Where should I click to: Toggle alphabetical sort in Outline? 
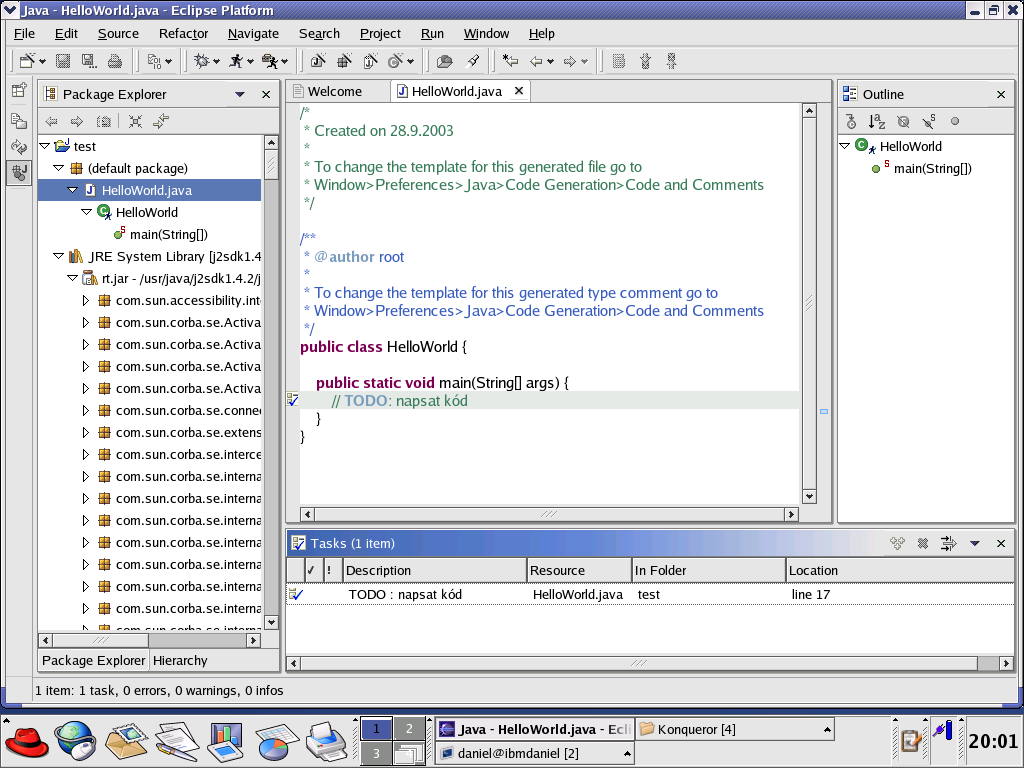876,121
